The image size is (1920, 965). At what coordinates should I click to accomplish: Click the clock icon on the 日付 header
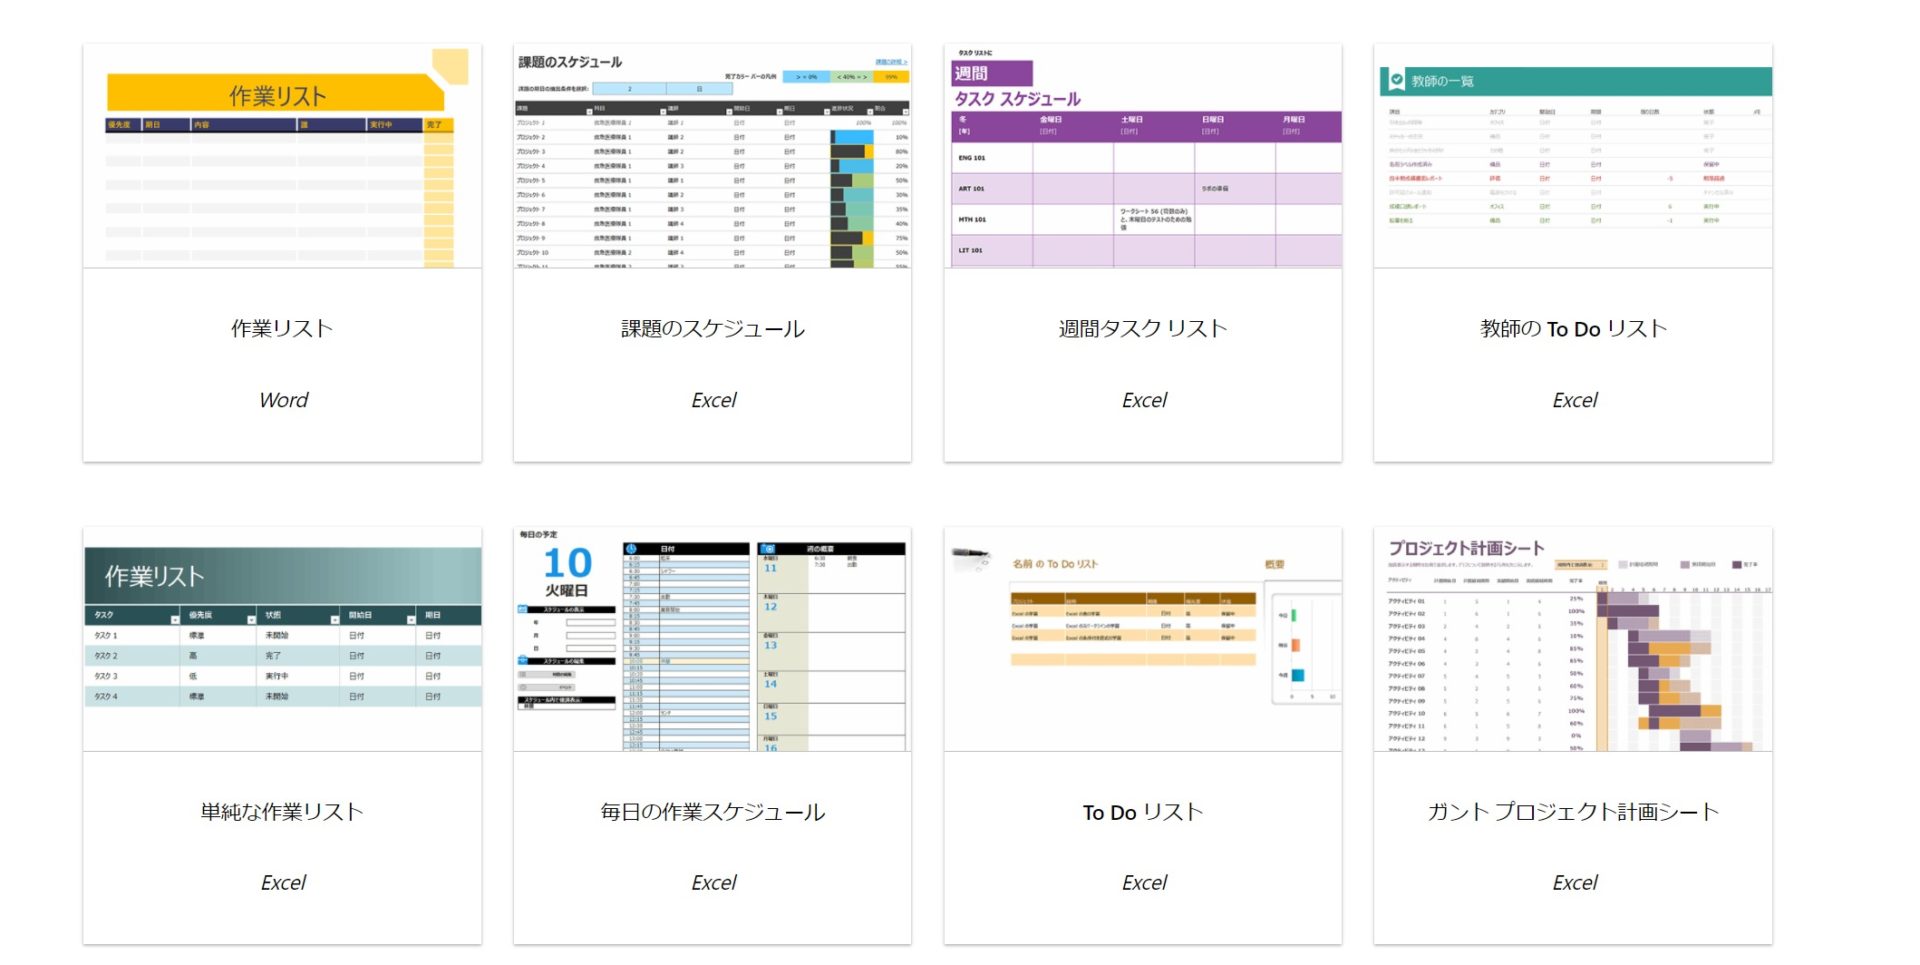click(631, 548)
